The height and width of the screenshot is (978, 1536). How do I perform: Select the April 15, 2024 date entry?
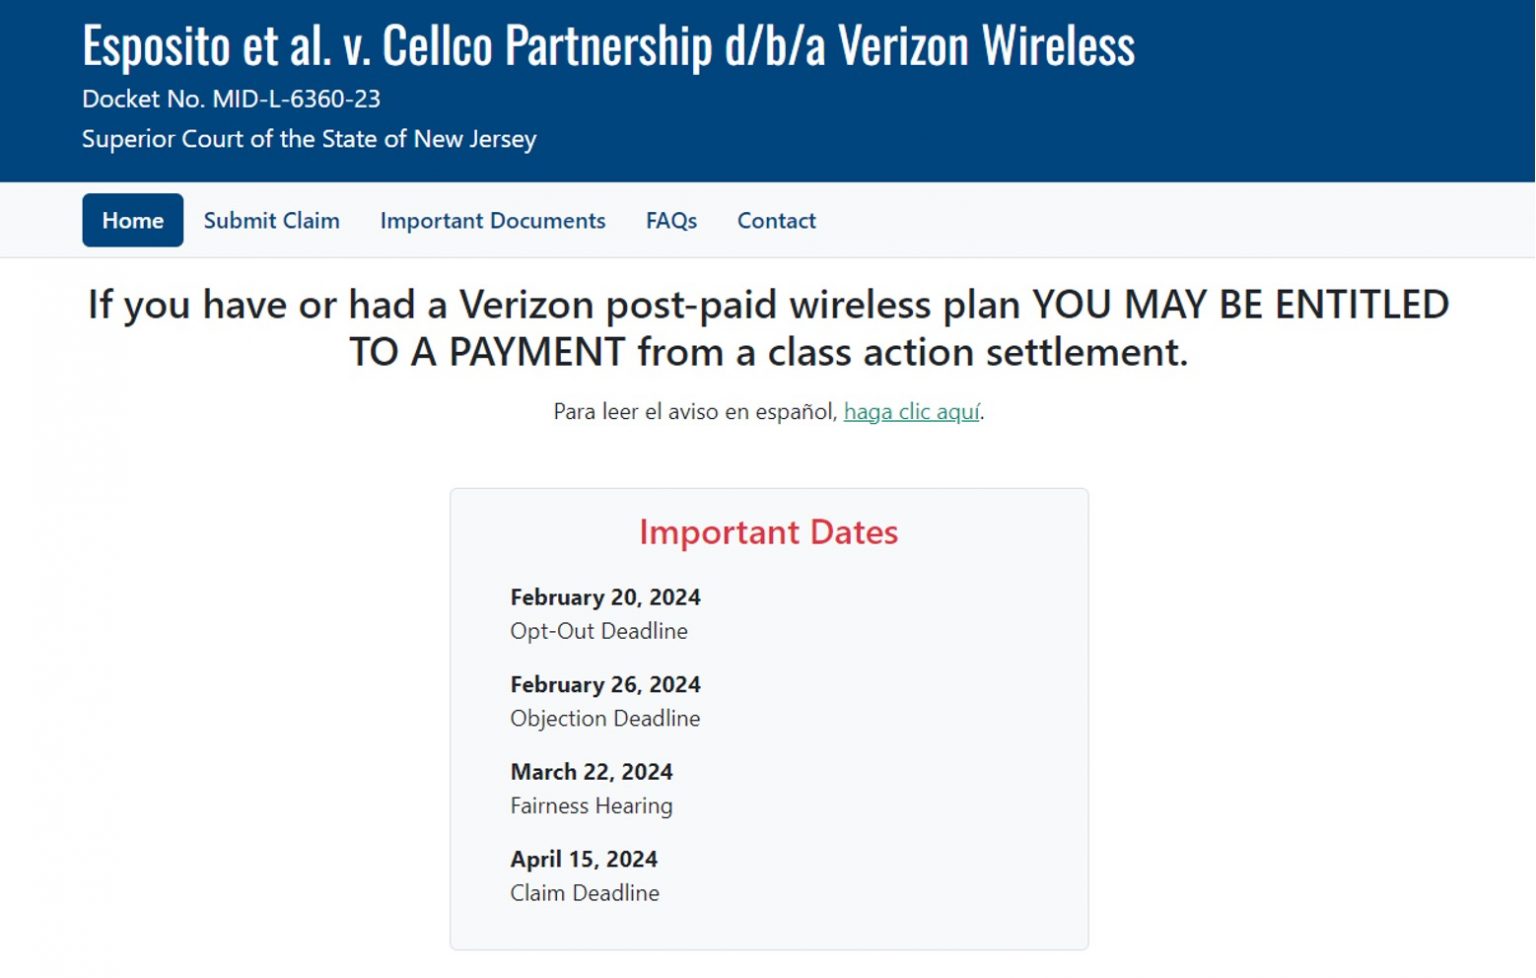coord(583,858)
